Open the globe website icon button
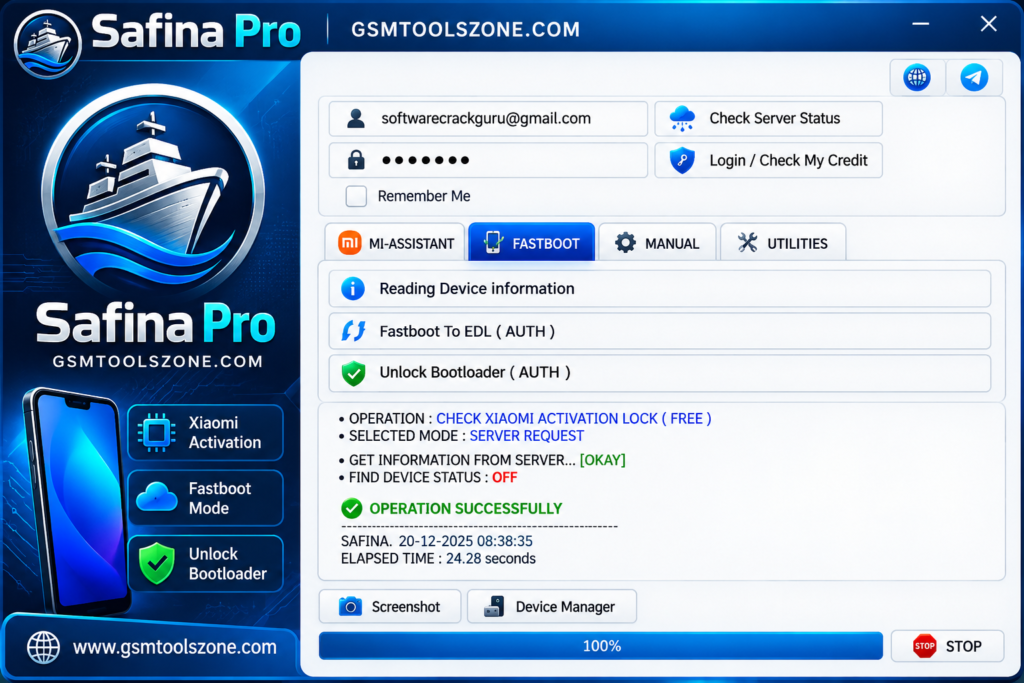1024x683 pixels. pos(917,78)
